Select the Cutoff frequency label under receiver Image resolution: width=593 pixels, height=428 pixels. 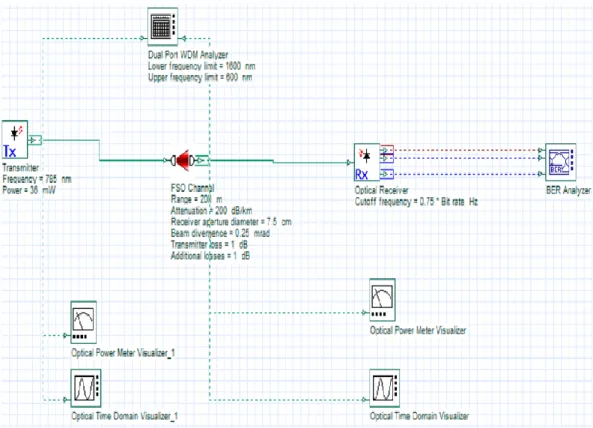416,202
